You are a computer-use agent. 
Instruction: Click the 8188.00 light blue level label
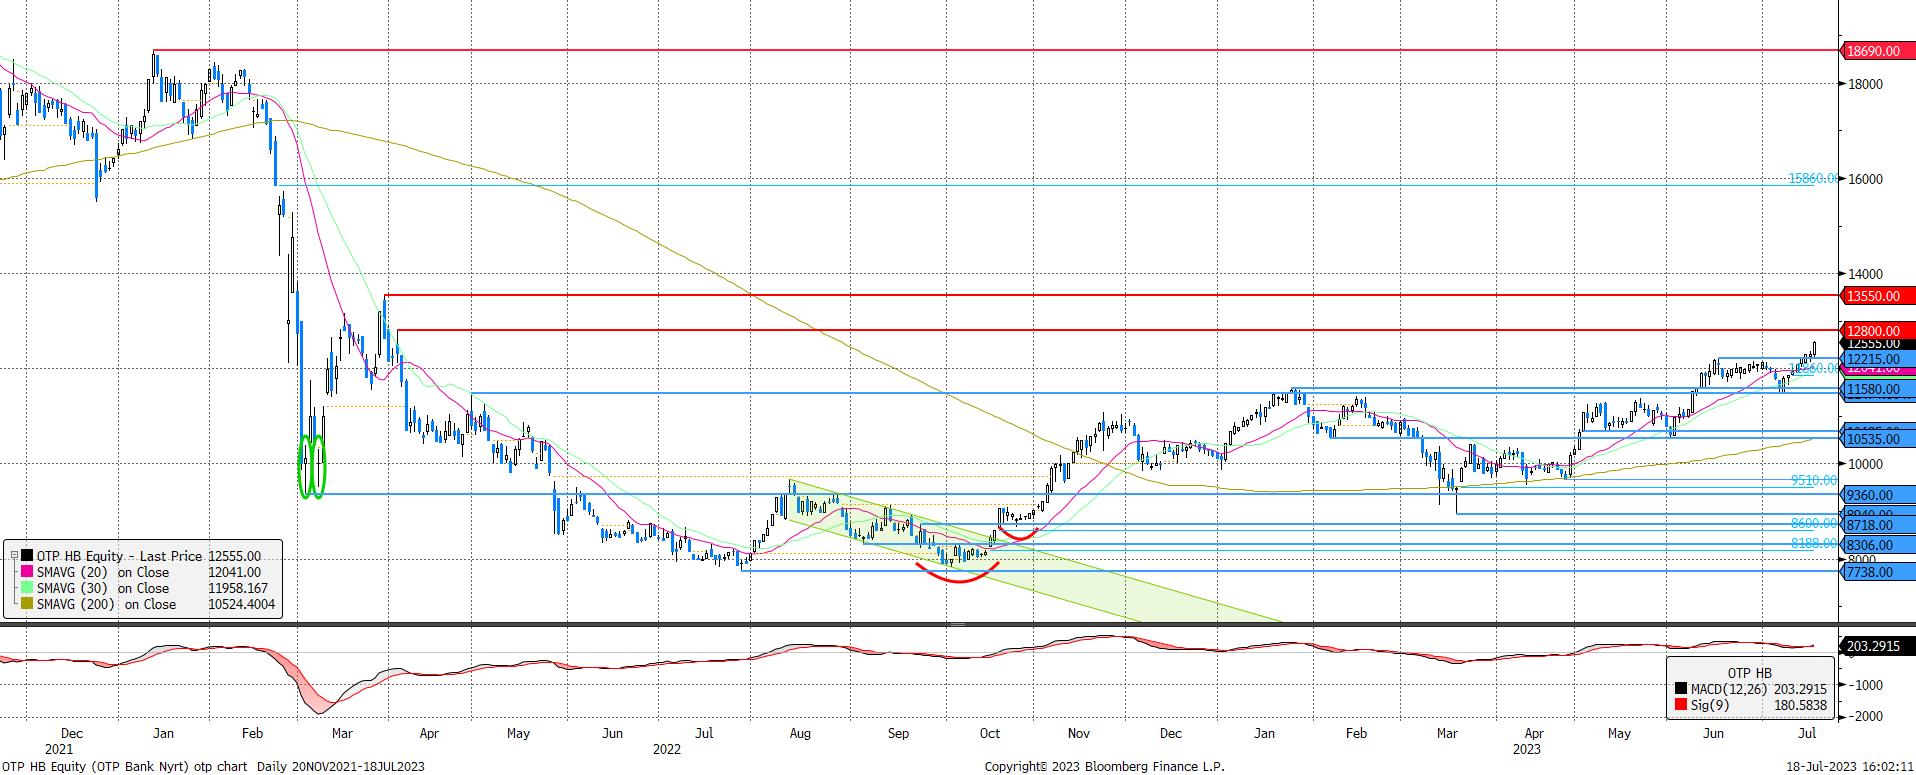click(x=1814, y=543)
